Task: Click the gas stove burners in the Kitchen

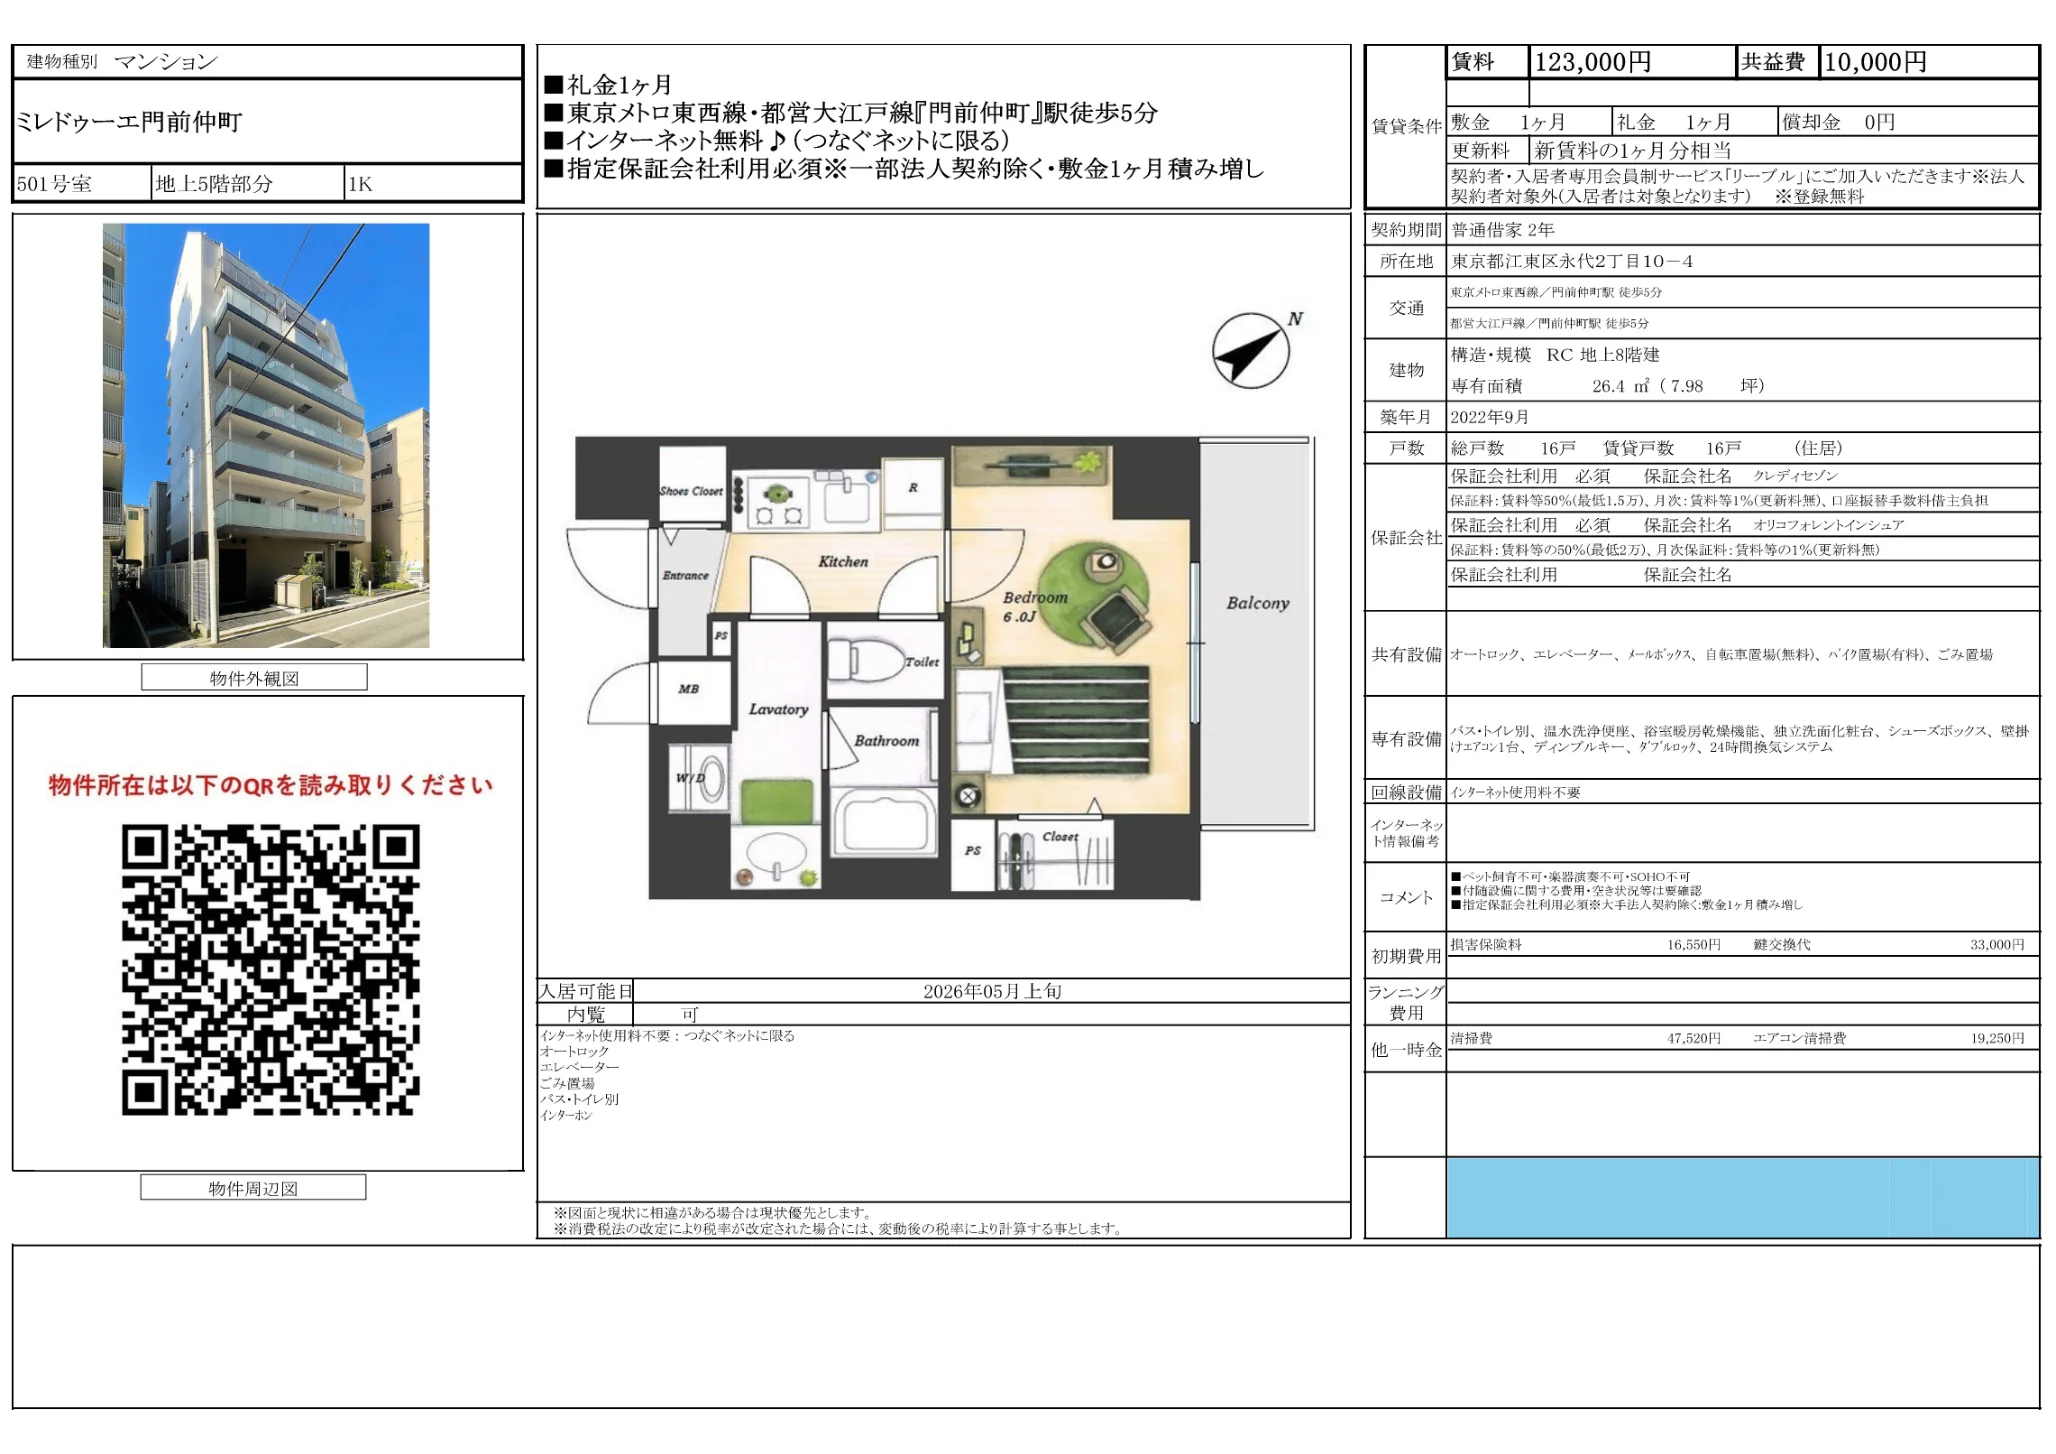Action: 779,503
